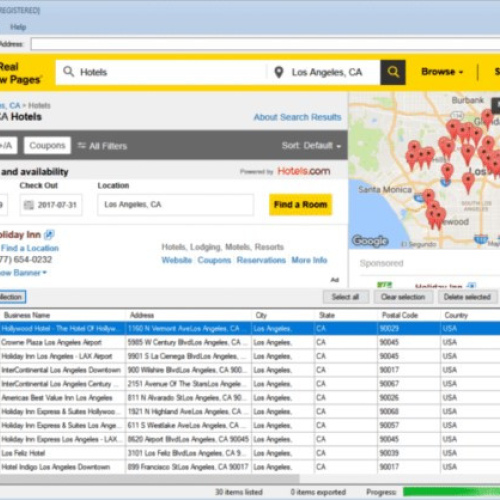Click the Coupons filter button
This screenshot has height=500, width=500.
click(47, 145)
